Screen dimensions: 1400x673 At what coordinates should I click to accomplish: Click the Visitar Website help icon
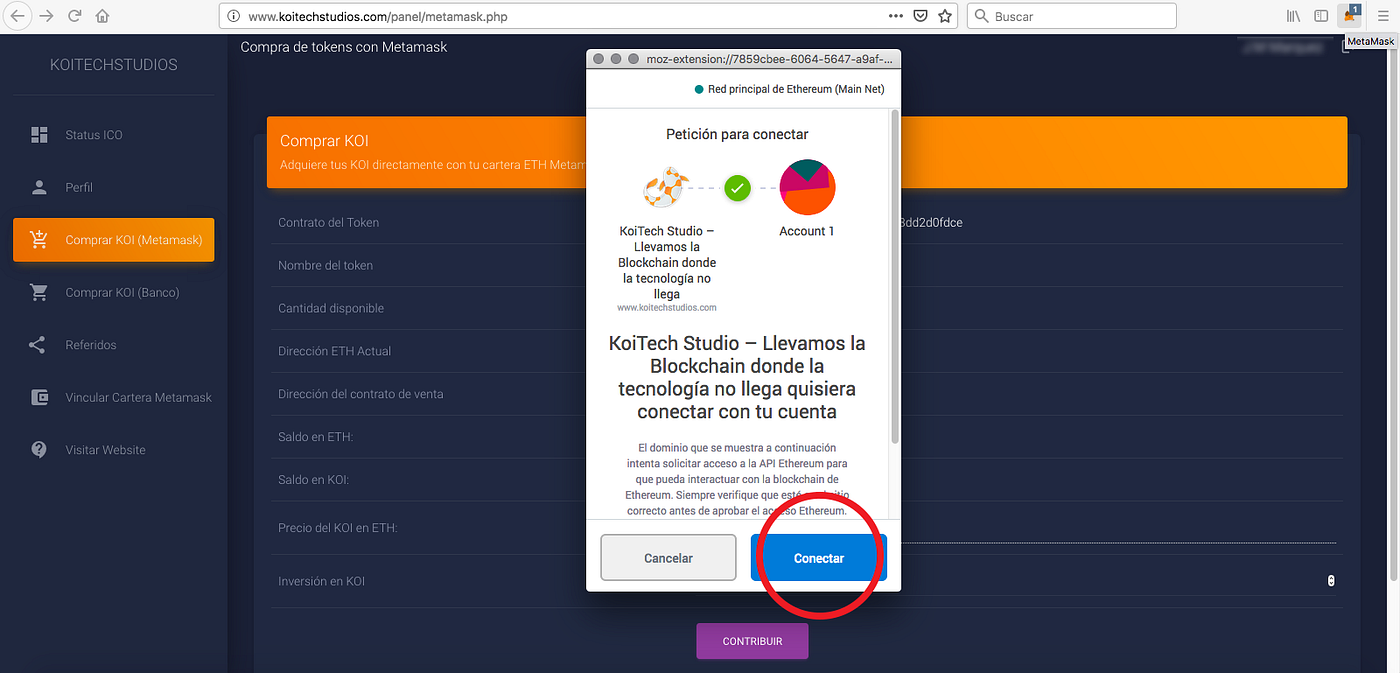[x=39, y=450]
